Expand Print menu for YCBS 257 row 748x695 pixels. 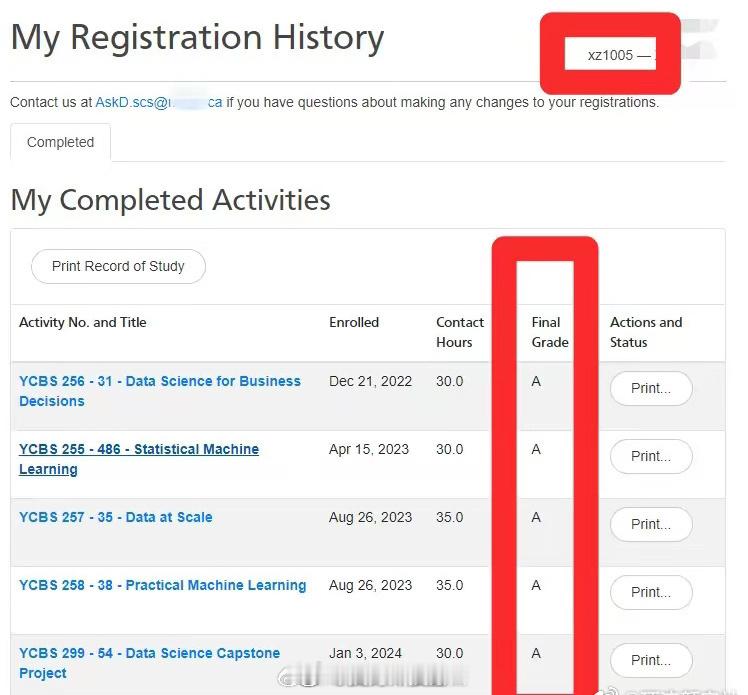pyautogui.click(x=651, y=524)
